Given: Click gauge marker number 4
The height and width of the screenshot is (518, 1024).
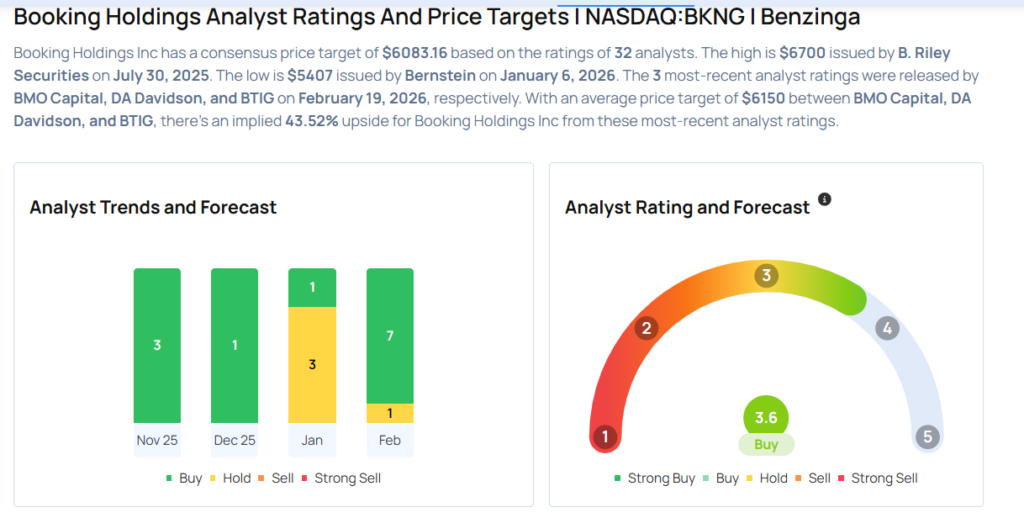Looking at the screenshot, I should click(x=886, y=328).
